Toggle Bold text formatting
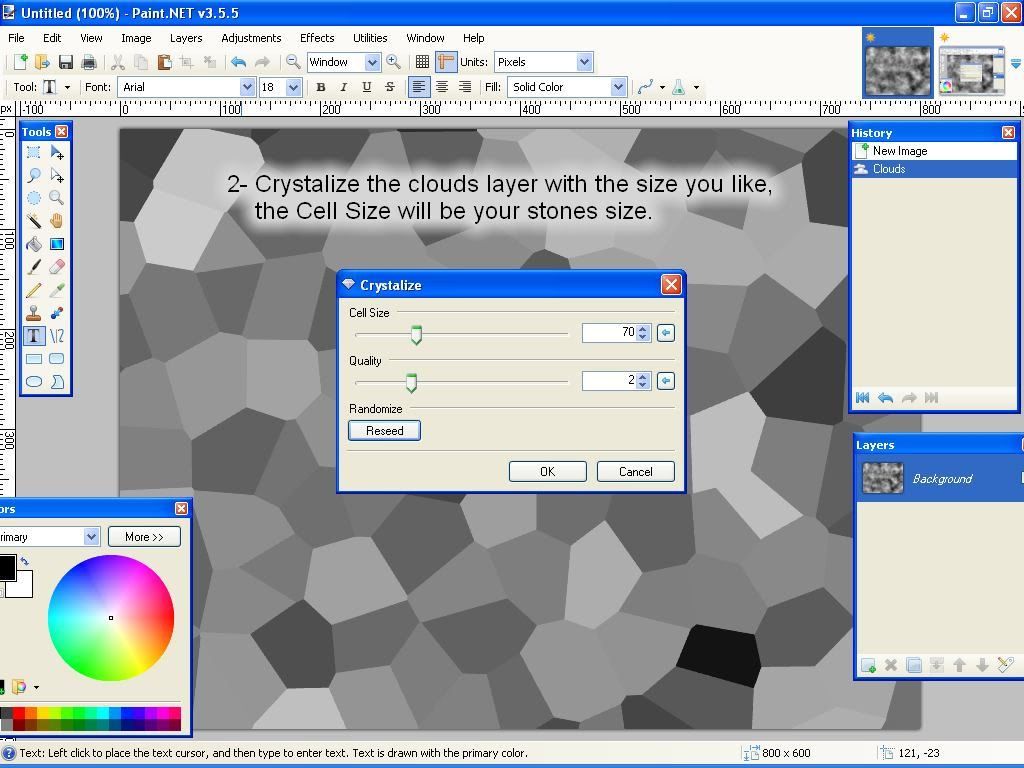Screen dimensions: 1024x768 pyautogui.click(x=321, y=87)
